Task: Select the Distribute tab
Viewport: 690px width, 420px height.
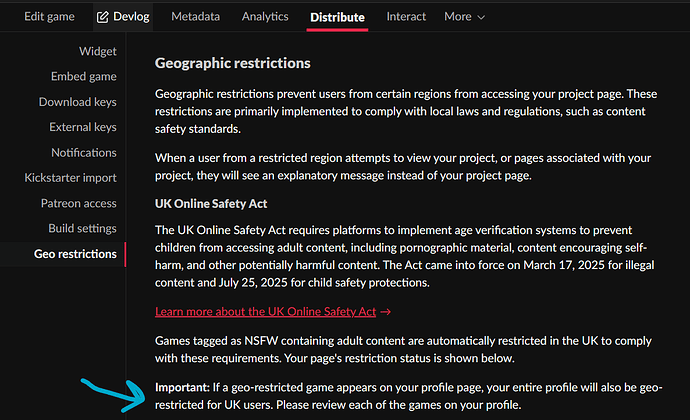Action: click(x=337, y=17)
